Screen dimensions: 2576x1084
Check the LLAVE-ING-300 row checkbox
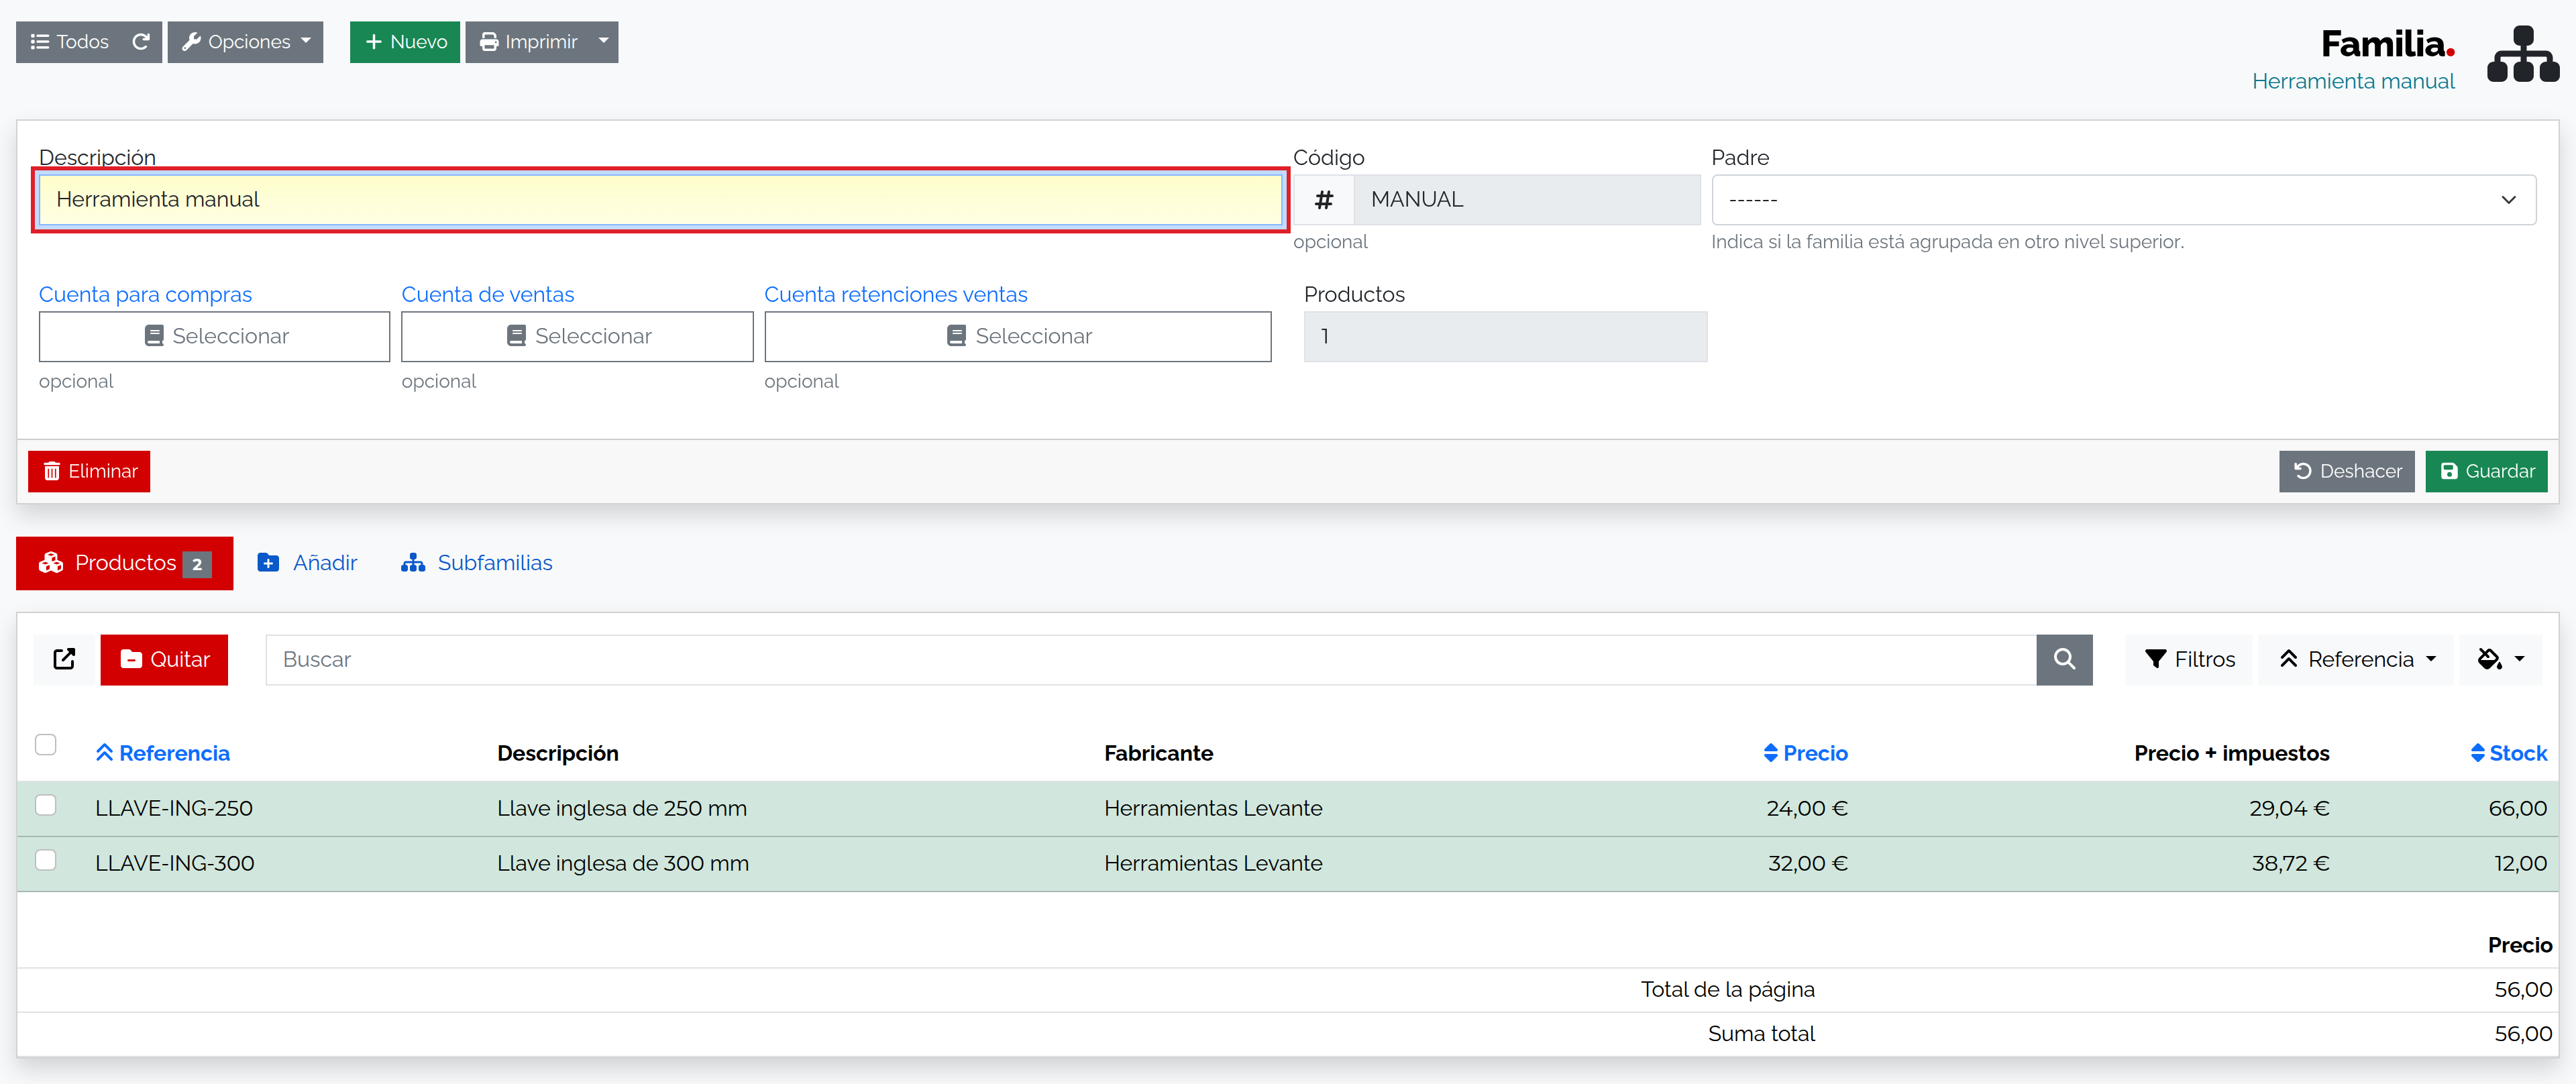(x=45, y=860)
